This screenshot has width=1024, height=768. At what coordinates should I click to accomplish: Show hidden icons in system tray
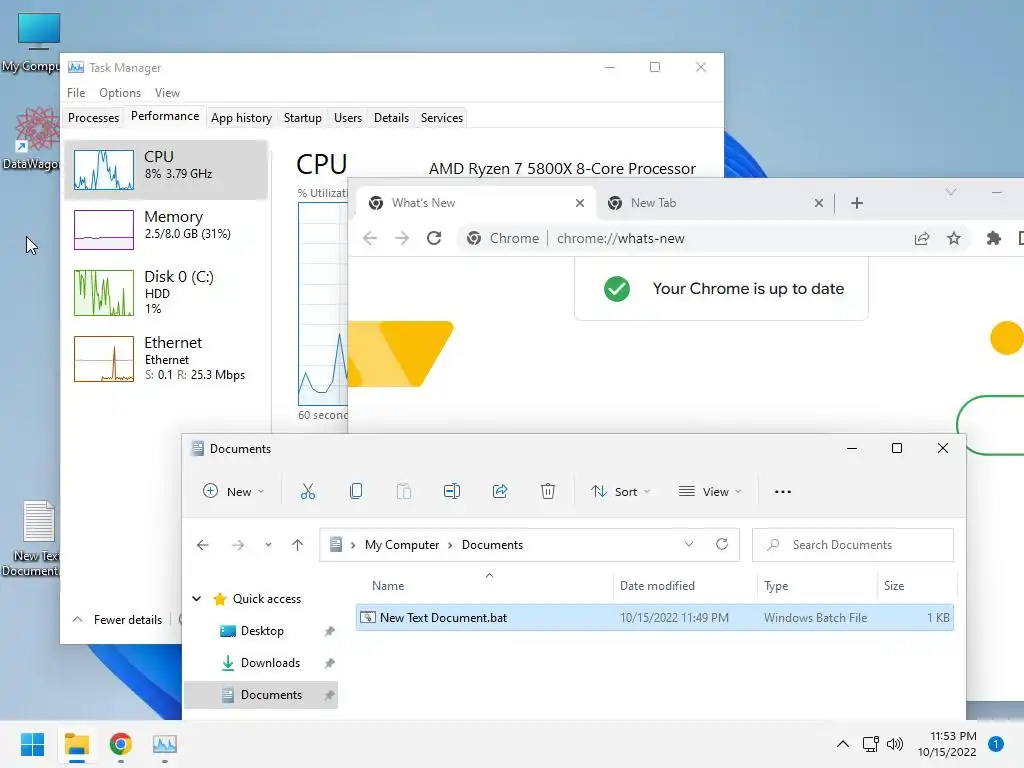point(843,744)
